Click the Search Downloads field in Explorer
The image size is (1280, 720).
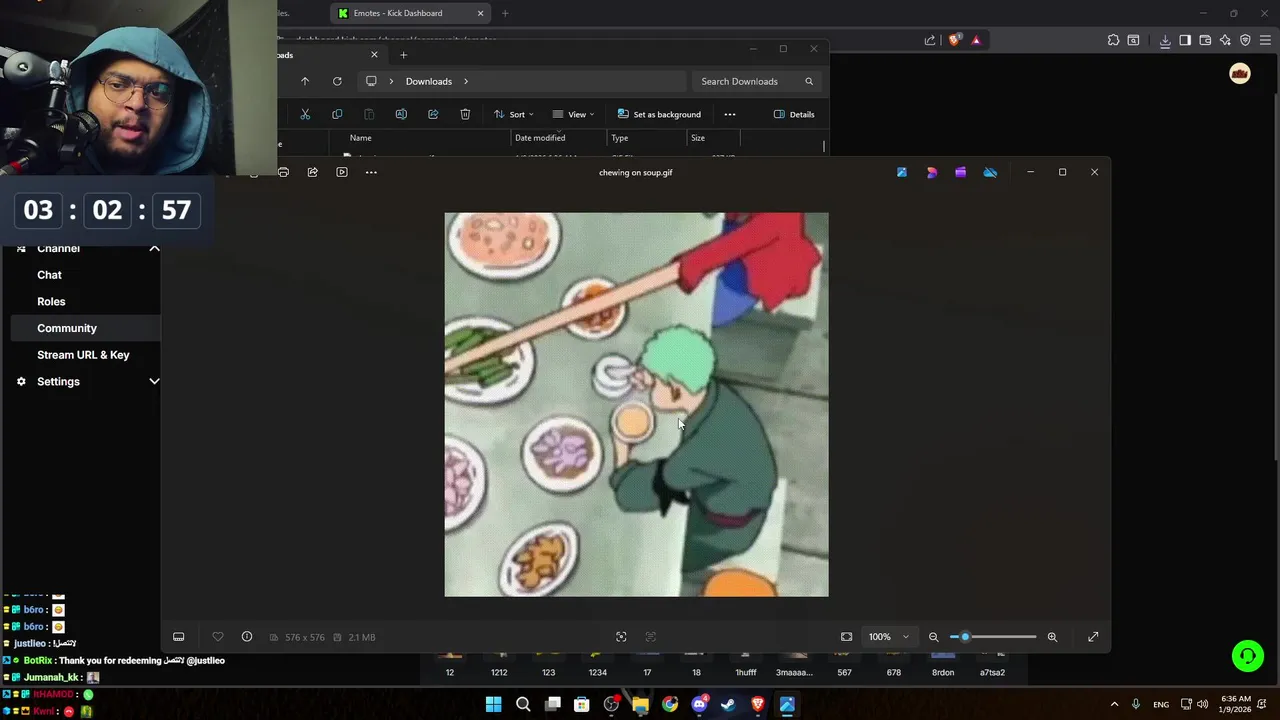756,81
